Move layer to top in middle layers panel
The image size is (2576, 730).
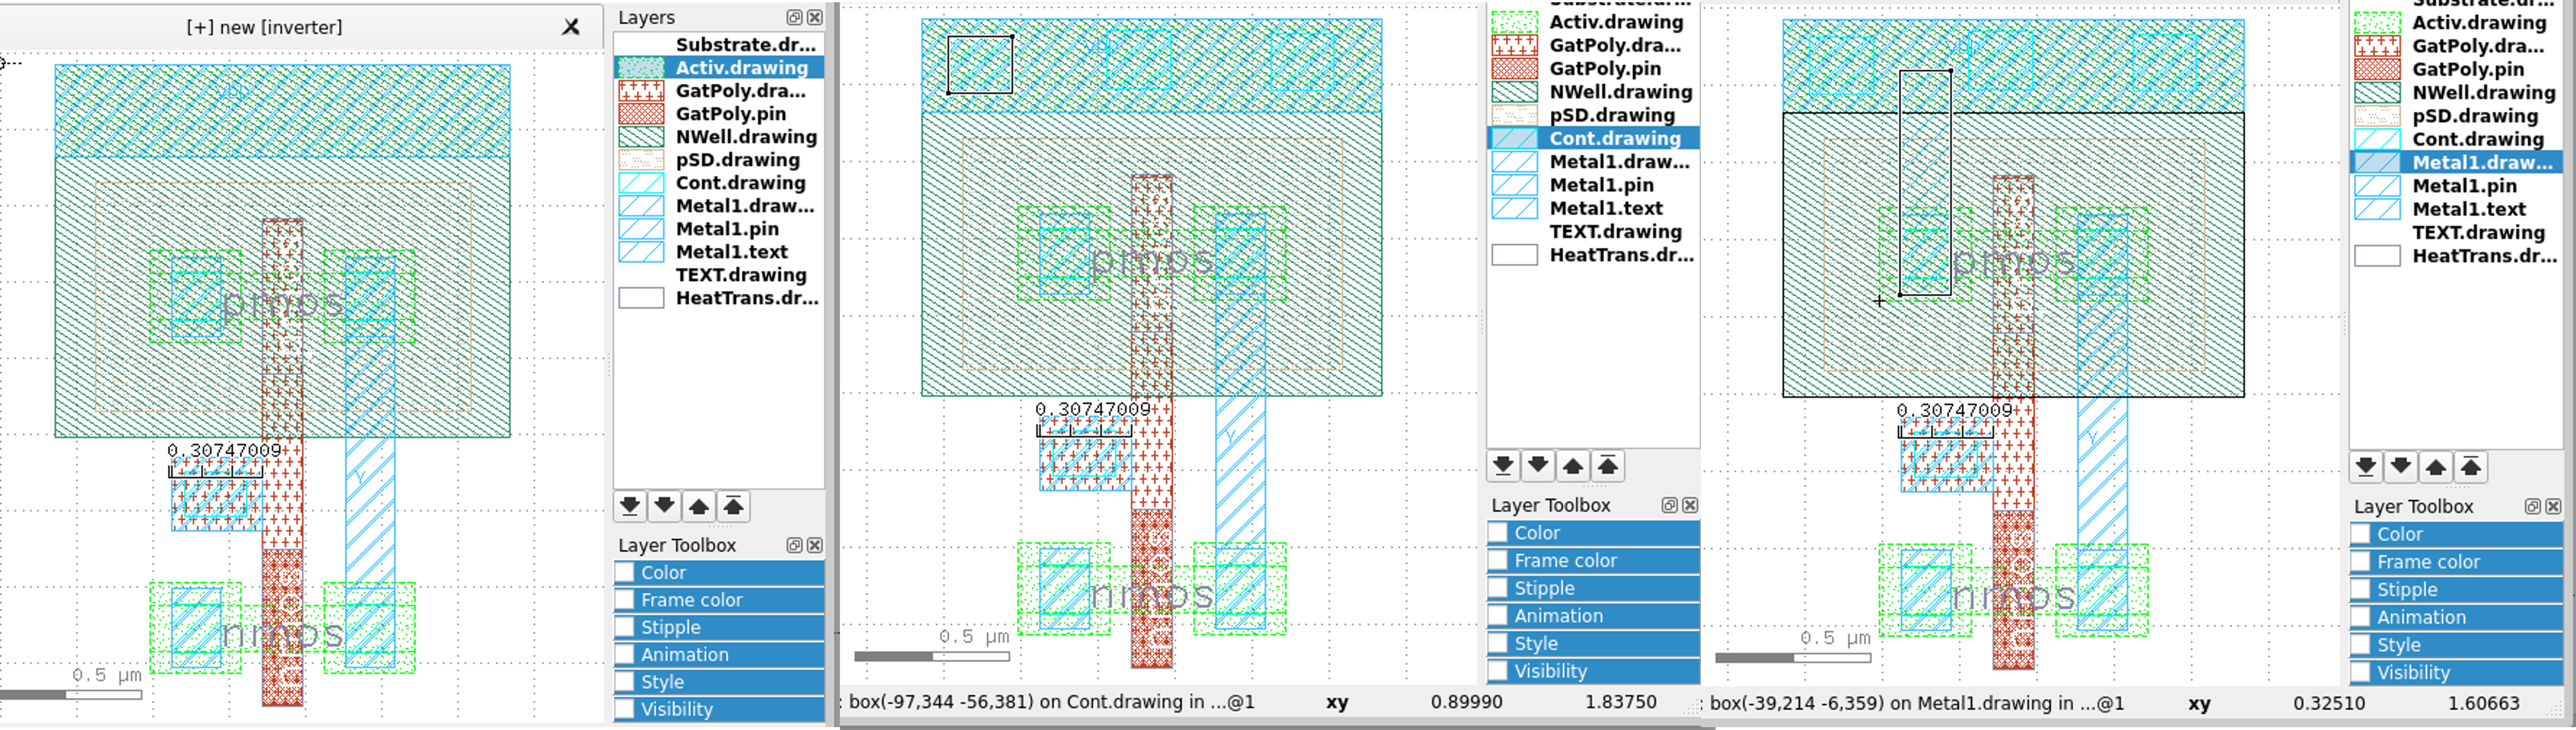[x=1608, y=466]
